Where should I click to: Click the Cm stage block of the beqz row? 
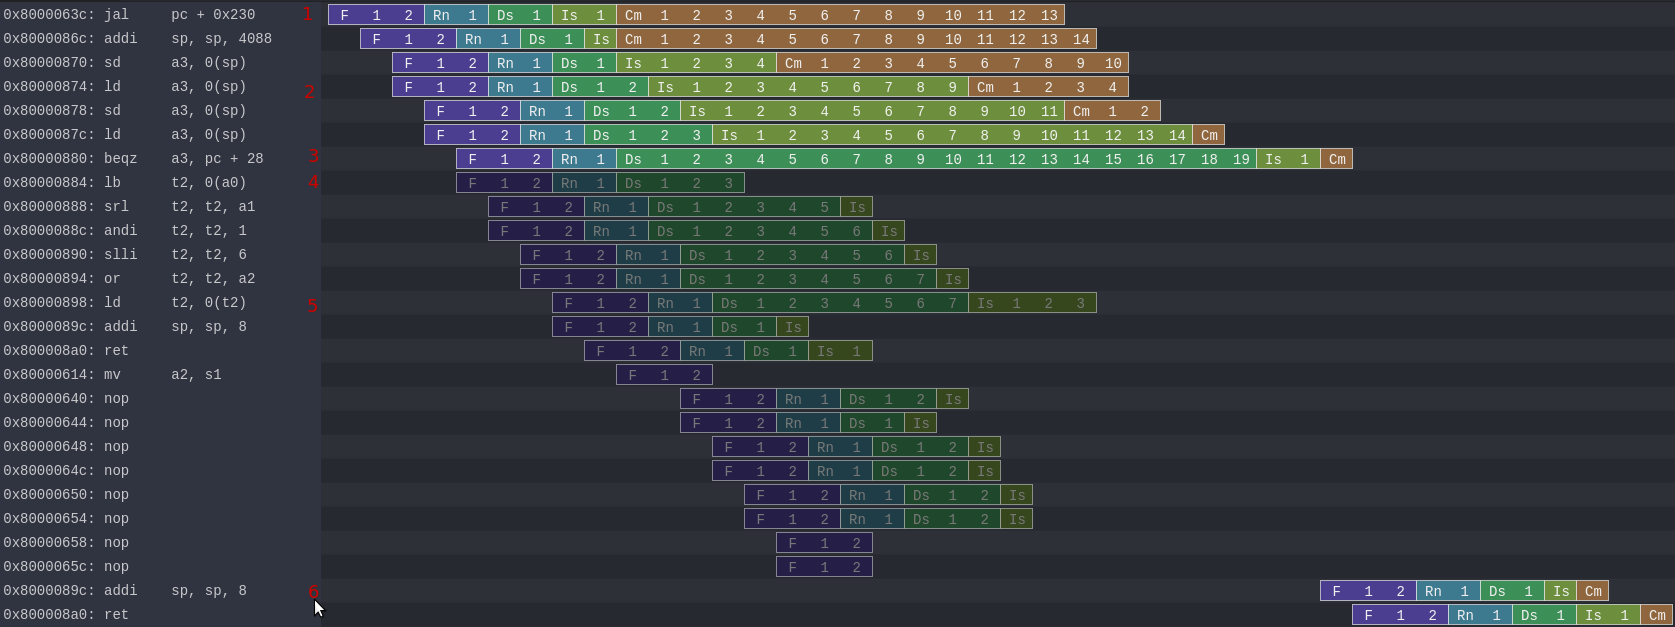pyautogui.click(x=1336, y=159)
